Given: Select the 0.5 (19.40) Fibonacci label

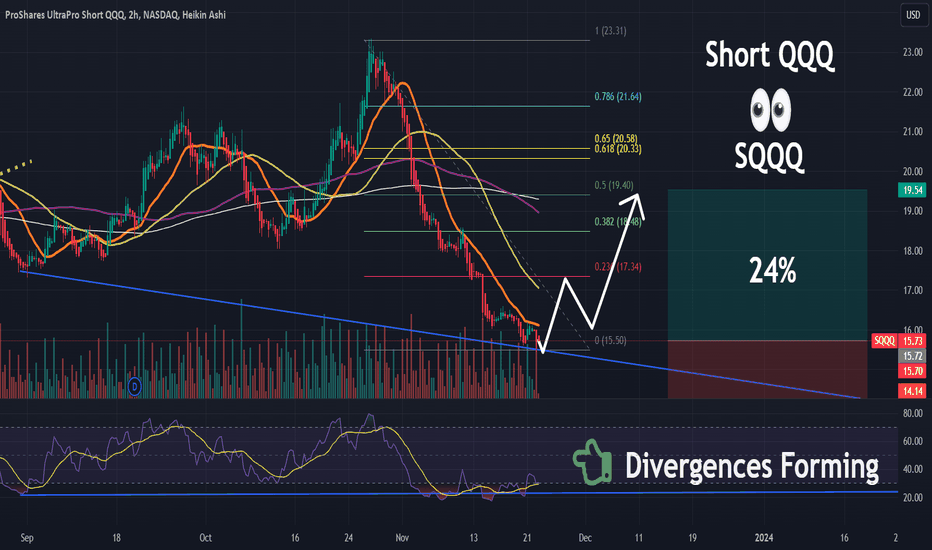Looking at the screenshot, I should 614,186.
